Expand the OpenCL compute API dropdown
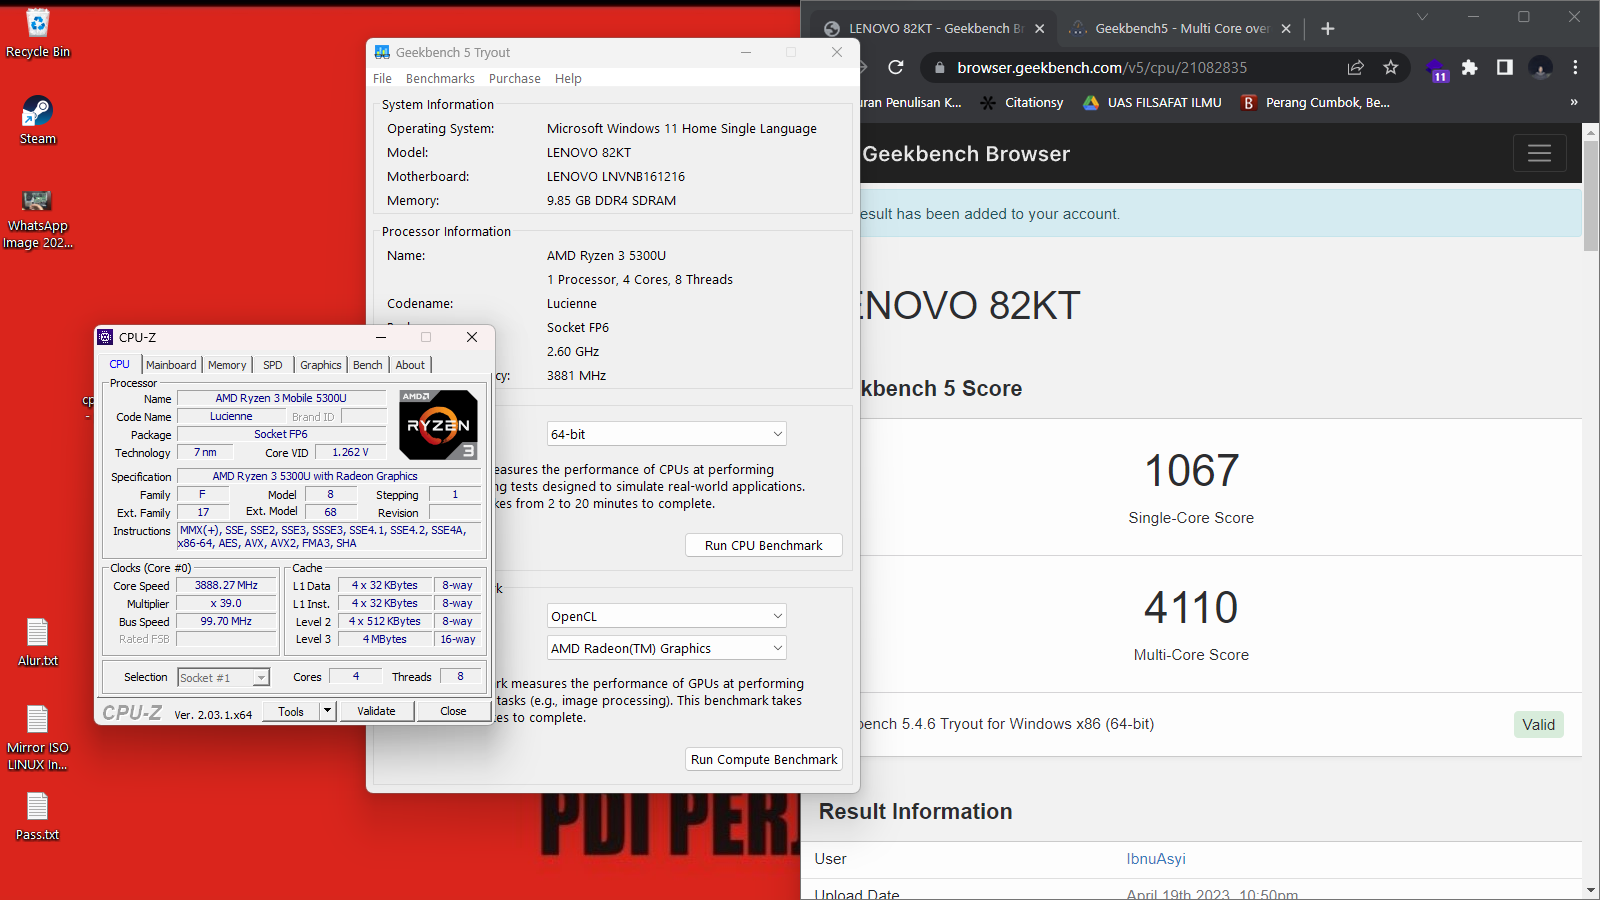Image resolution: width=1600 pixels, height=900 pixels. tap(666, 616)
